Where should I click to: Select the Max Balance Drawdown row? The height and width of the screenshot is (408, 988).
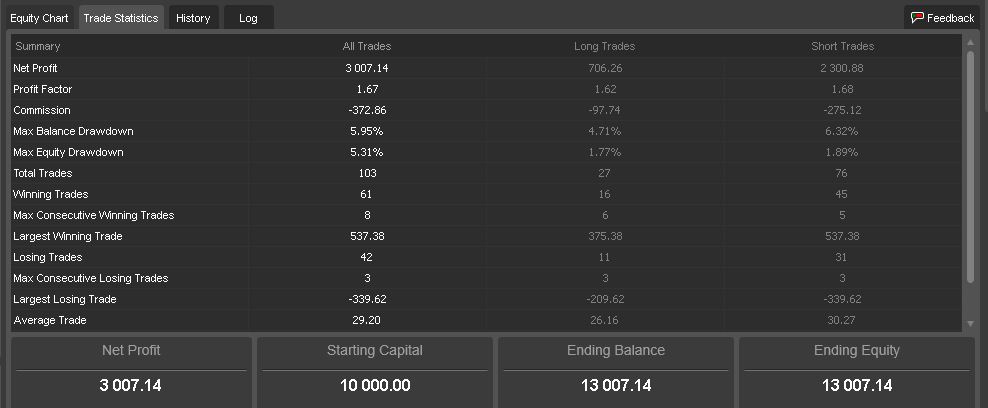point(486,132)
